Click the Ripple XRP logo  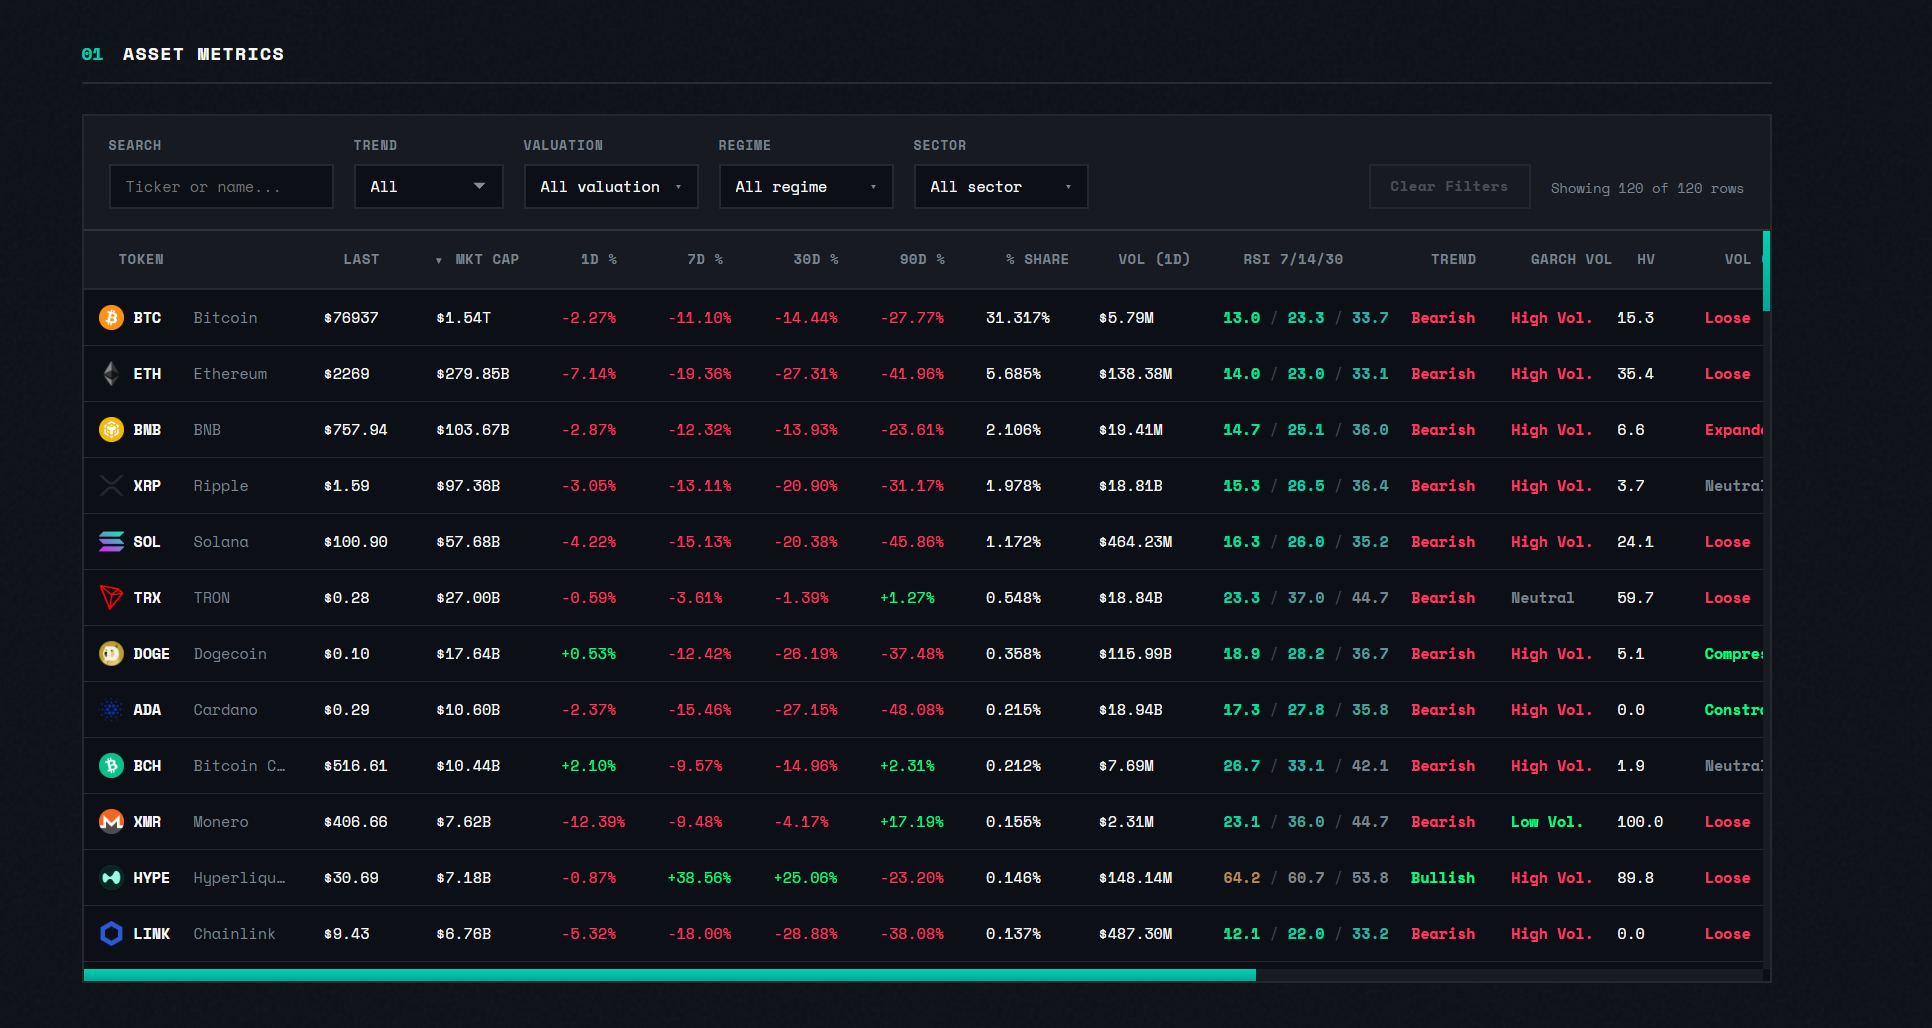[110, 485]
